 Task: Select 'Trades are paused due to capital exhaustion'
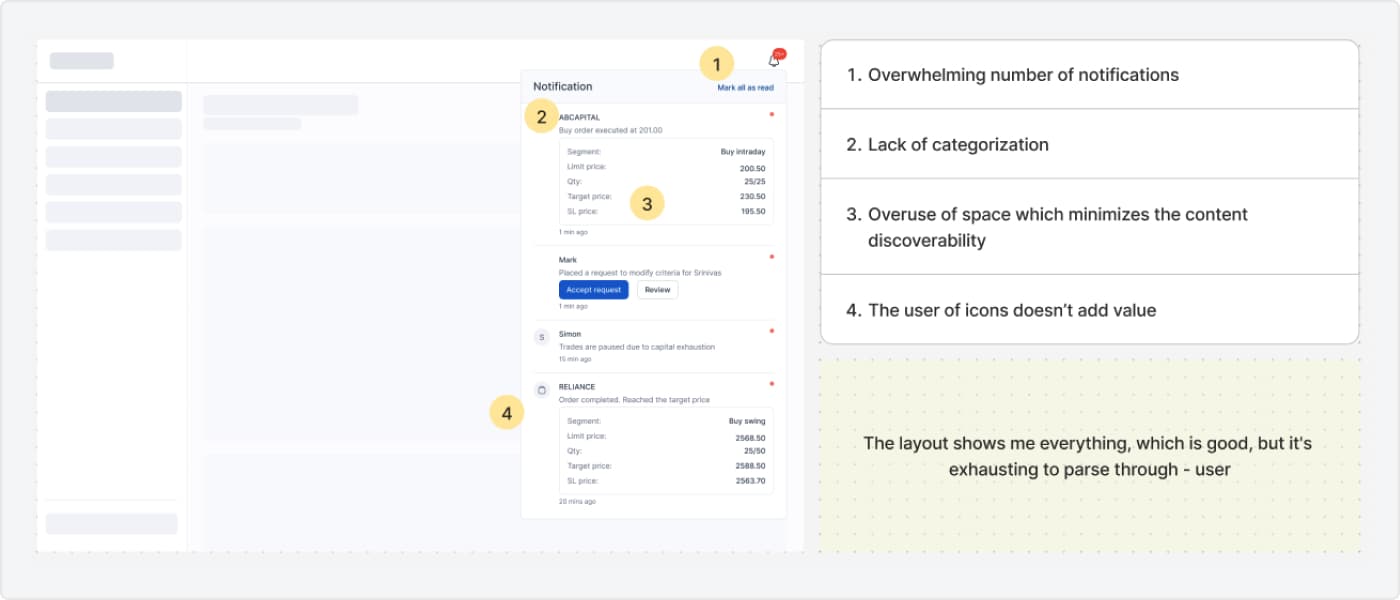coord(637,347)
